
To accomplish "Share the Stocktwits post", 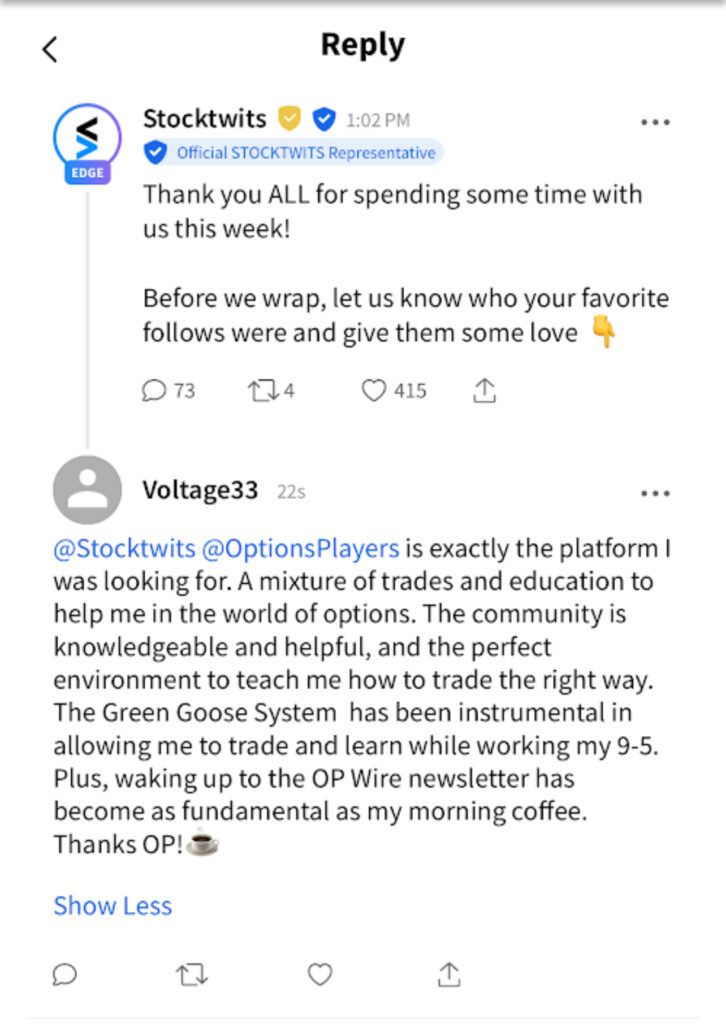I will pyautogui.click(x=484, y=391).
